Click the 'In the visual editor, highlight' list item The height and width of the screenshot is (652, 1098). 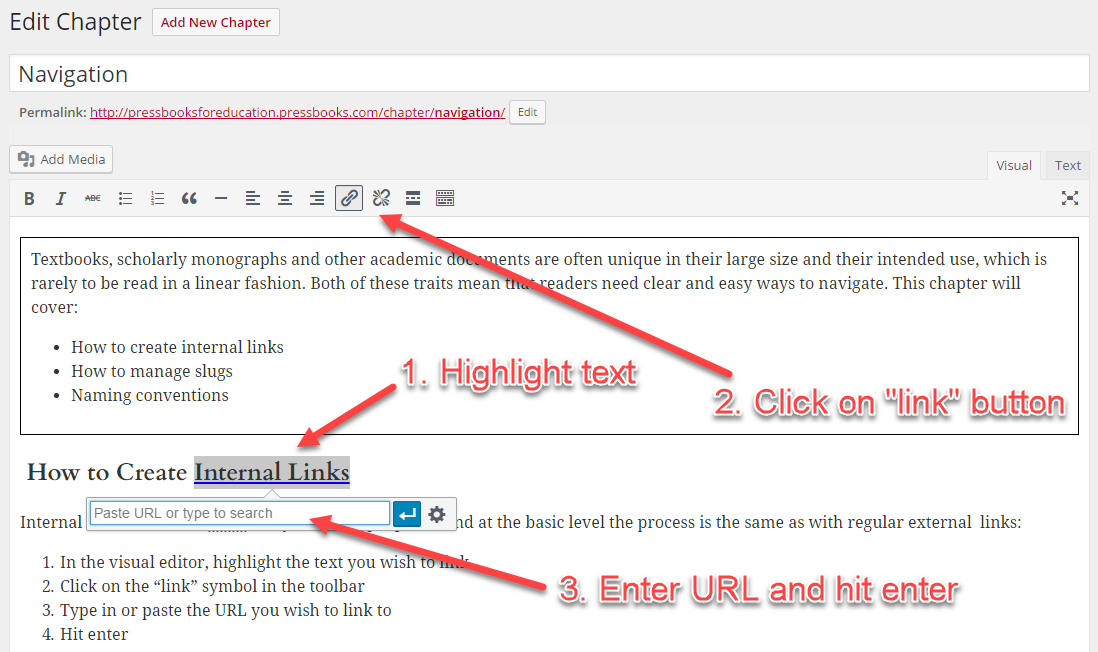pos(264,562)
